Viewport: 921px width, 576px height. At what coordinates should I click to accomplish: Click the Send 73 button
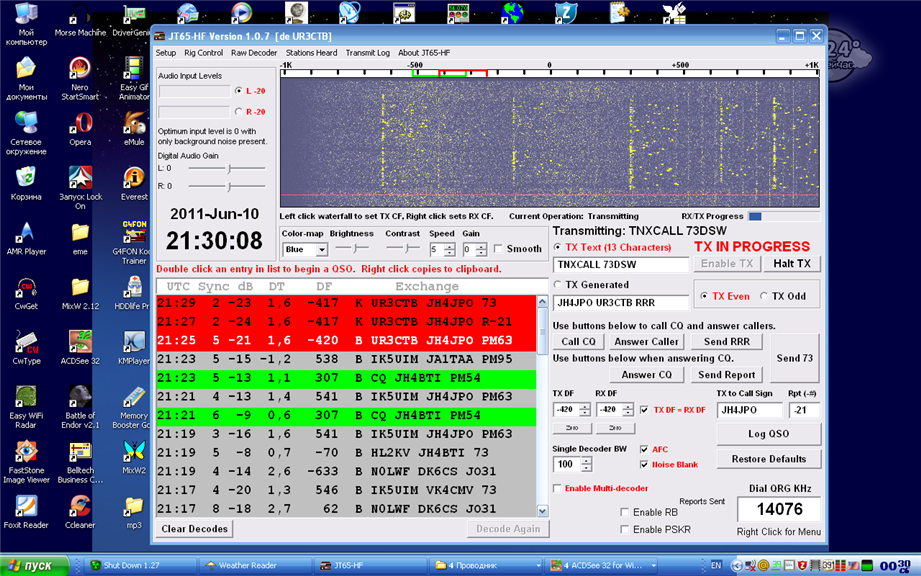coord(795,358)
